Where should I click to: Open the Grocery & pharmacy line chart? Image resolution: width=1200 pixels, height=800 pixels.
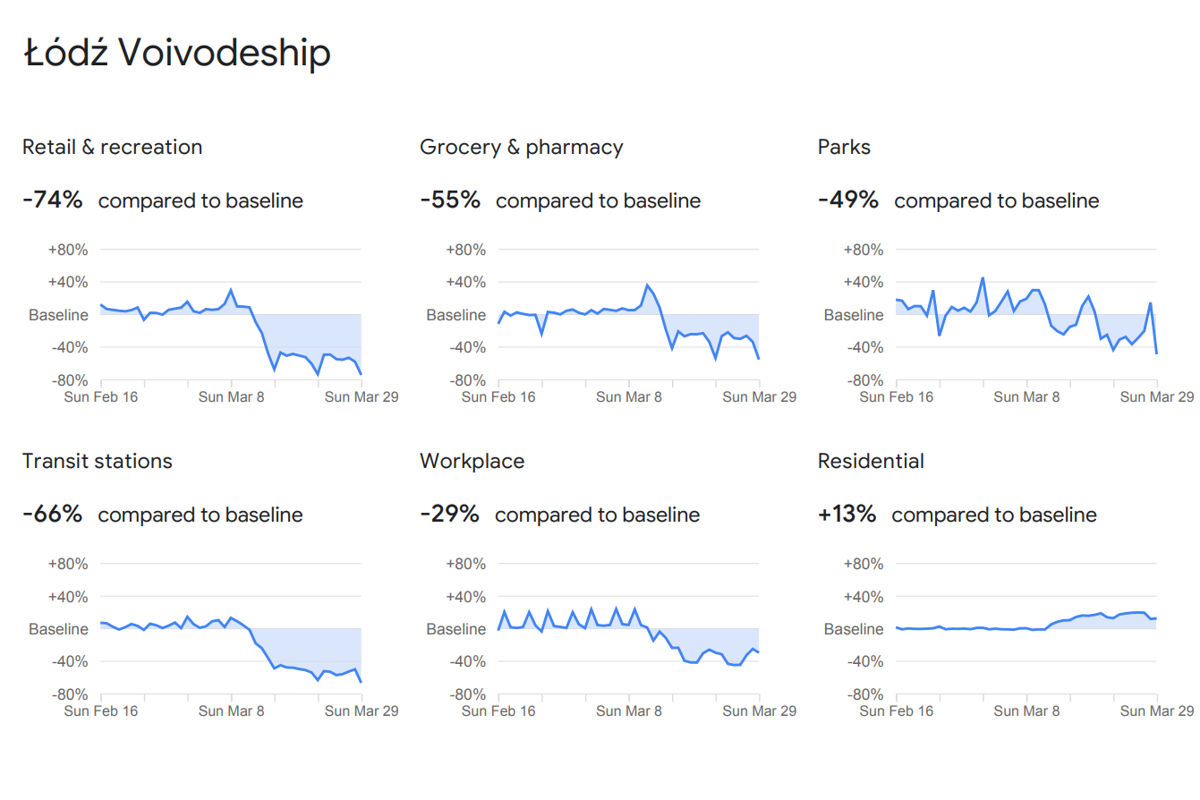coord(628,315)
